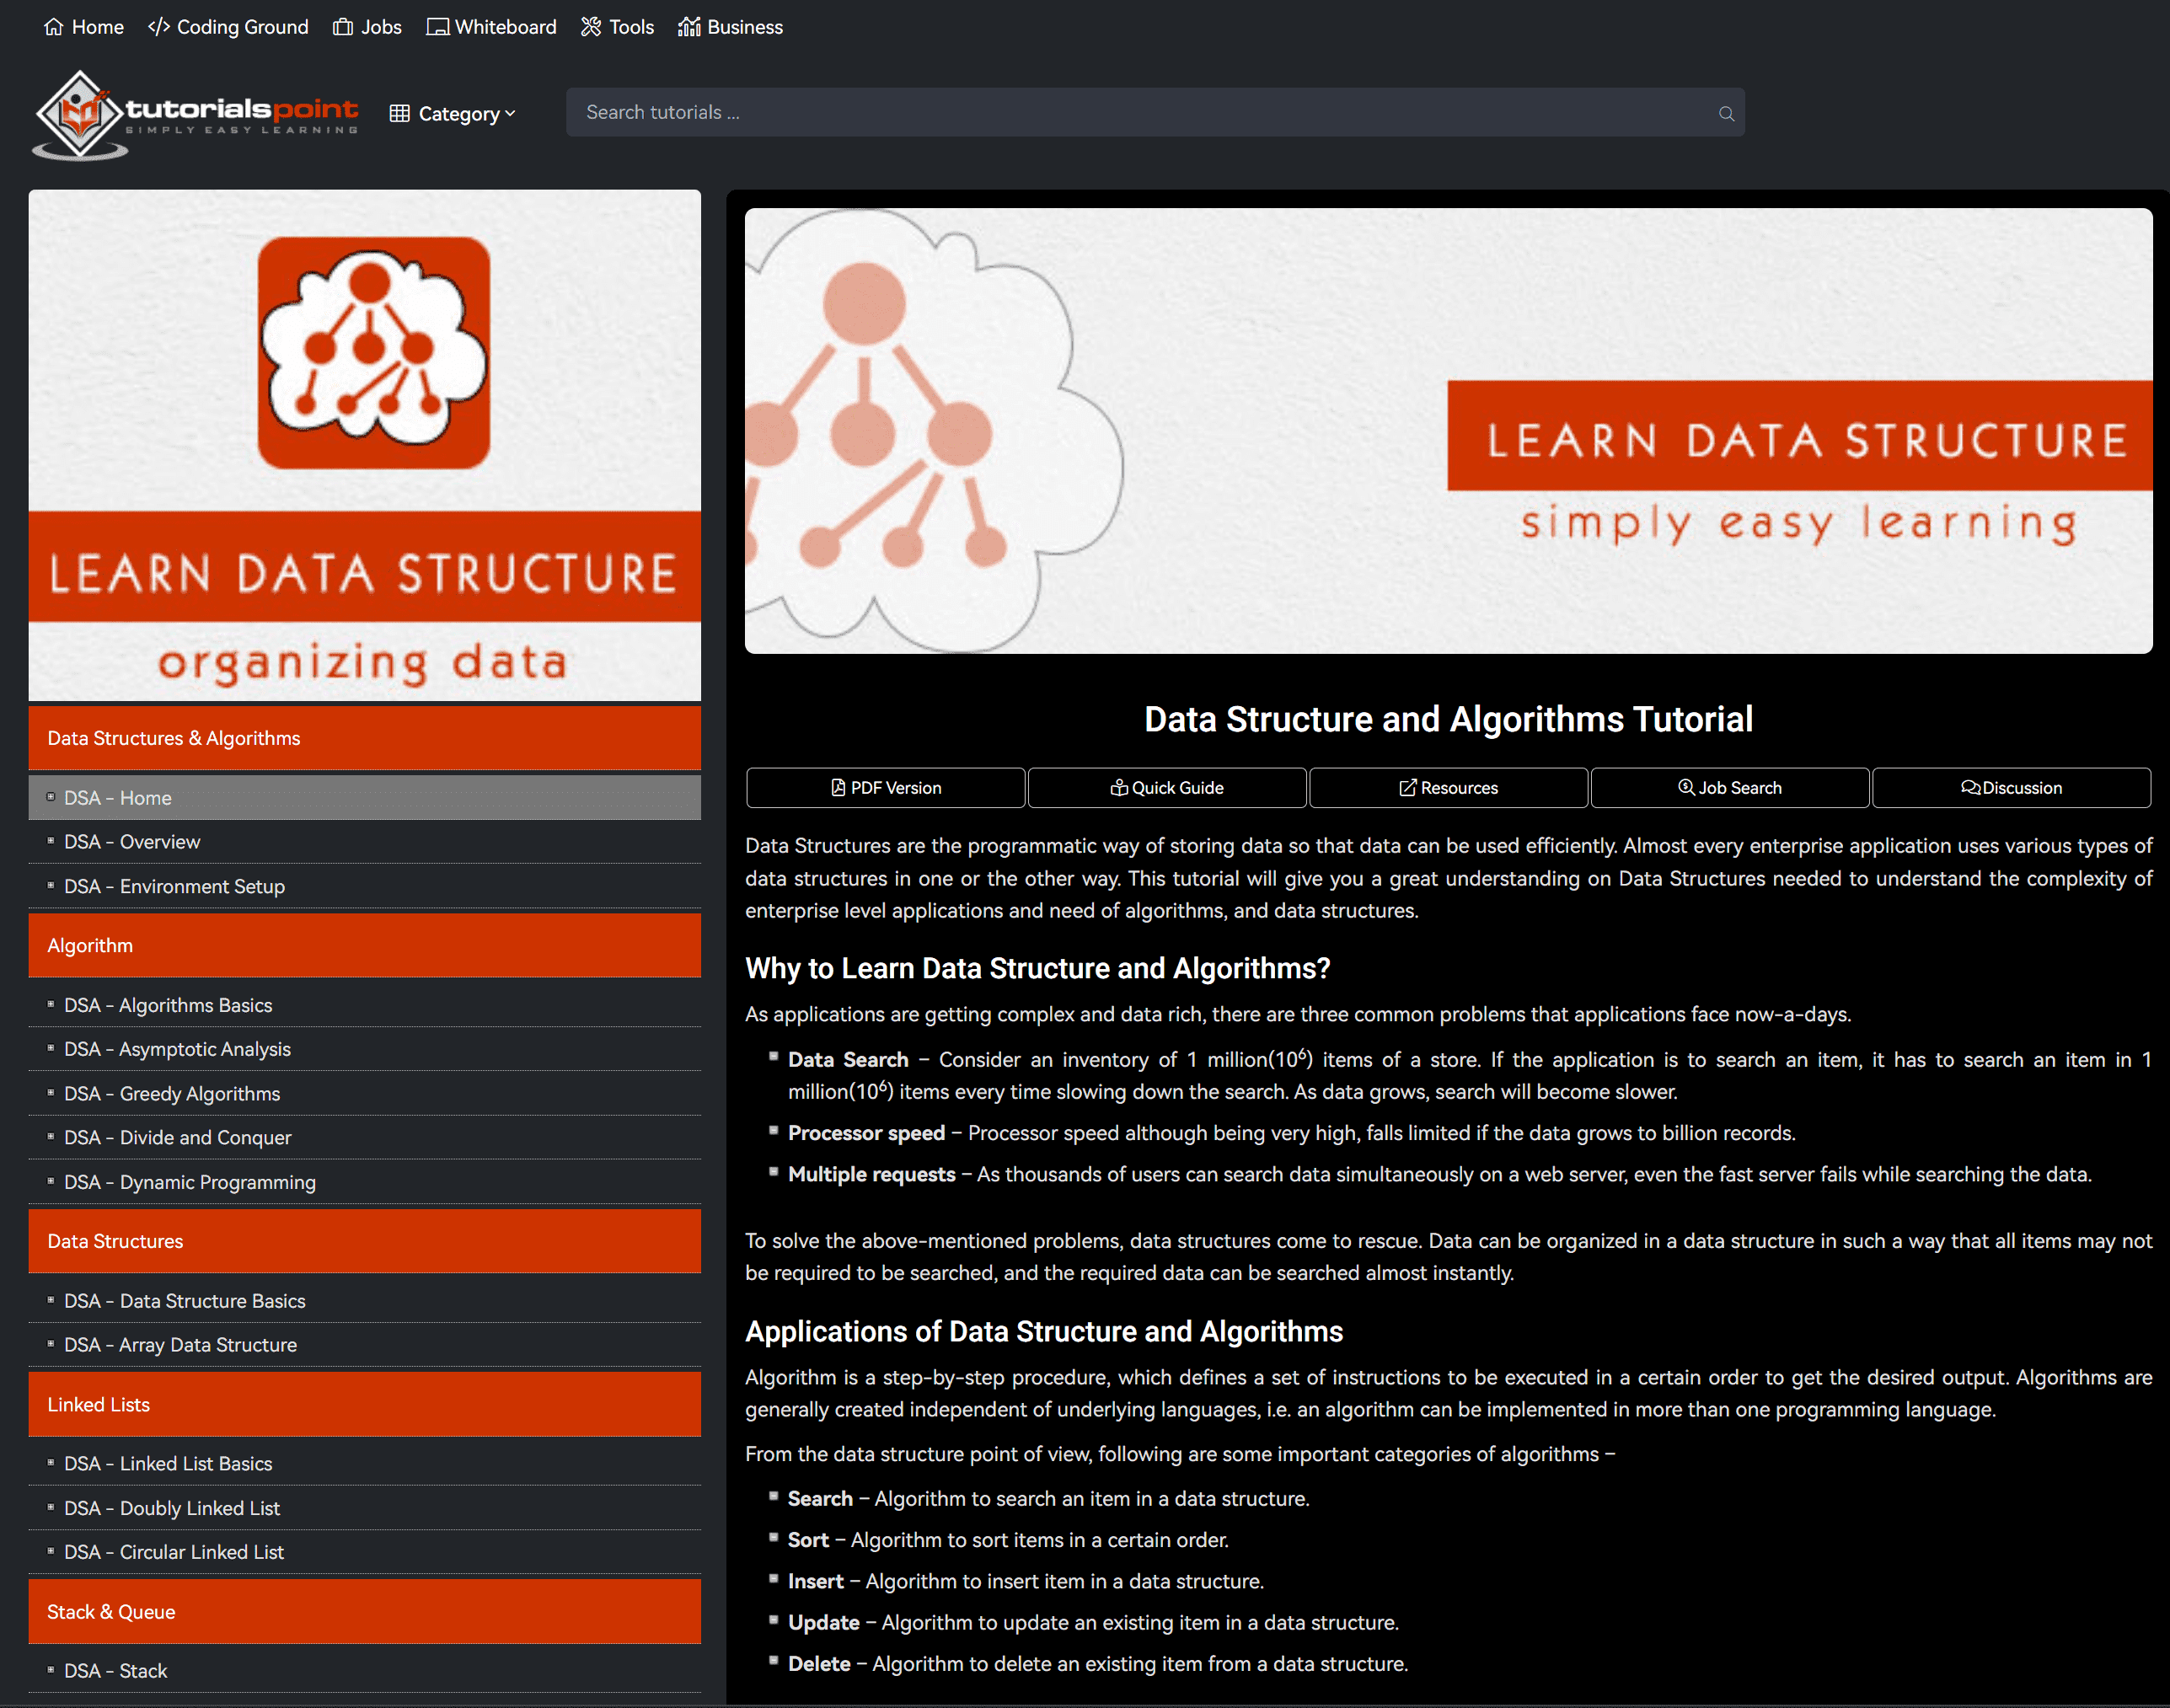Click the Home house icon
2170x1708 pixels.
click(53, 27)
